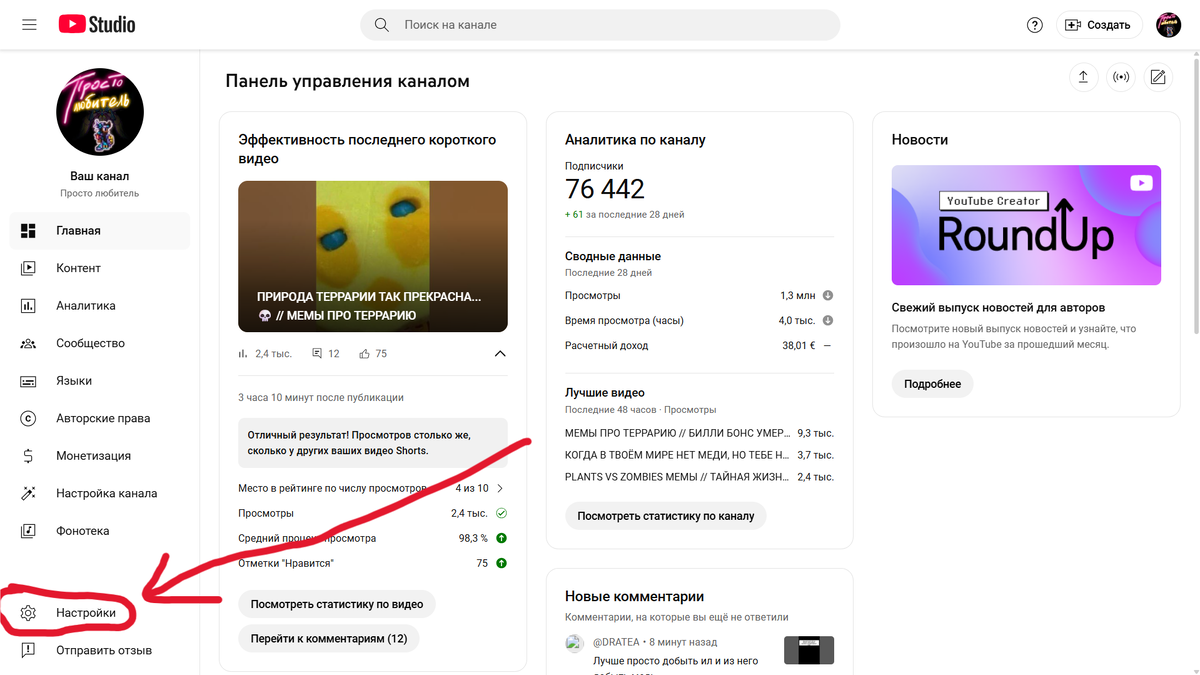Click the subscriber count 76 442
Screen dimensions: 1200x675
(x=605, y=189)
